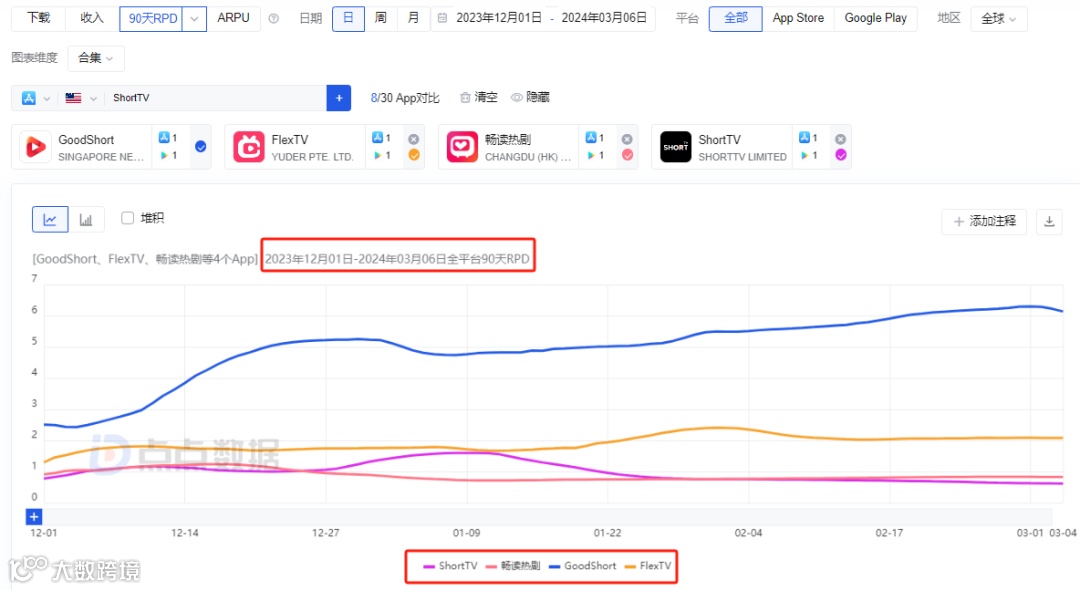Screen dimensions: 1080x590
Task: Select 全部 platform option
Action: [736, 18]
